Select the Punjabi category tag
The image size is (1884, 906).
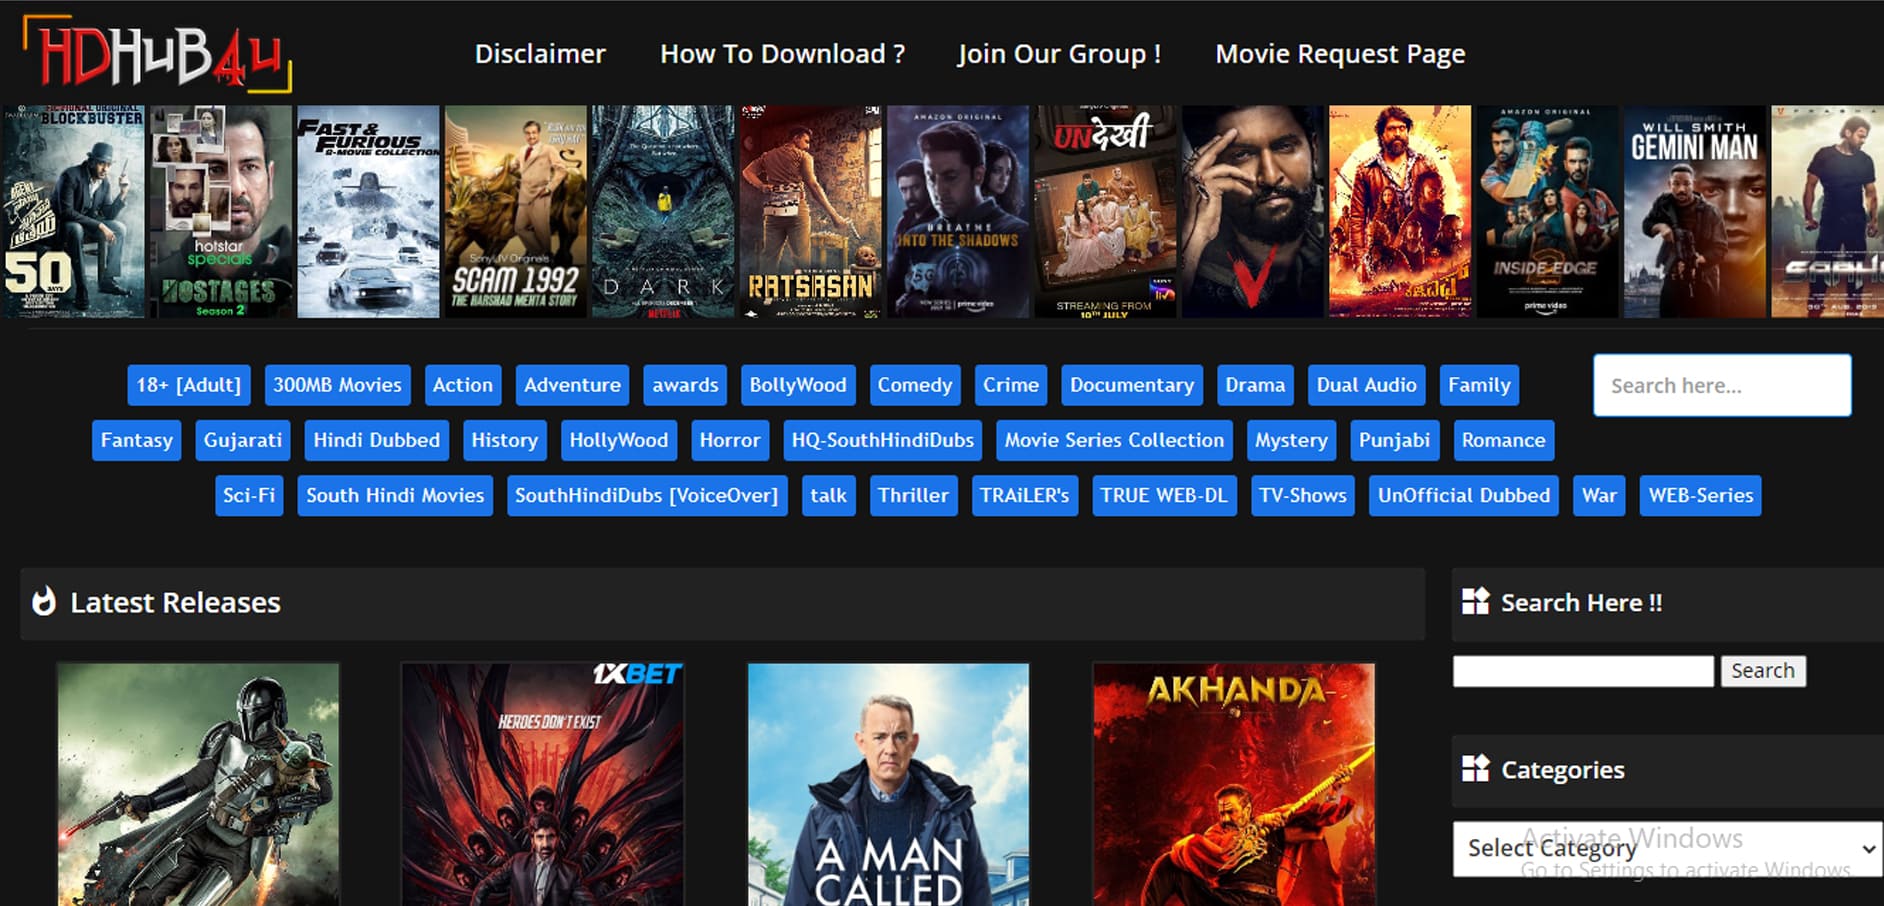[1395, 440]
